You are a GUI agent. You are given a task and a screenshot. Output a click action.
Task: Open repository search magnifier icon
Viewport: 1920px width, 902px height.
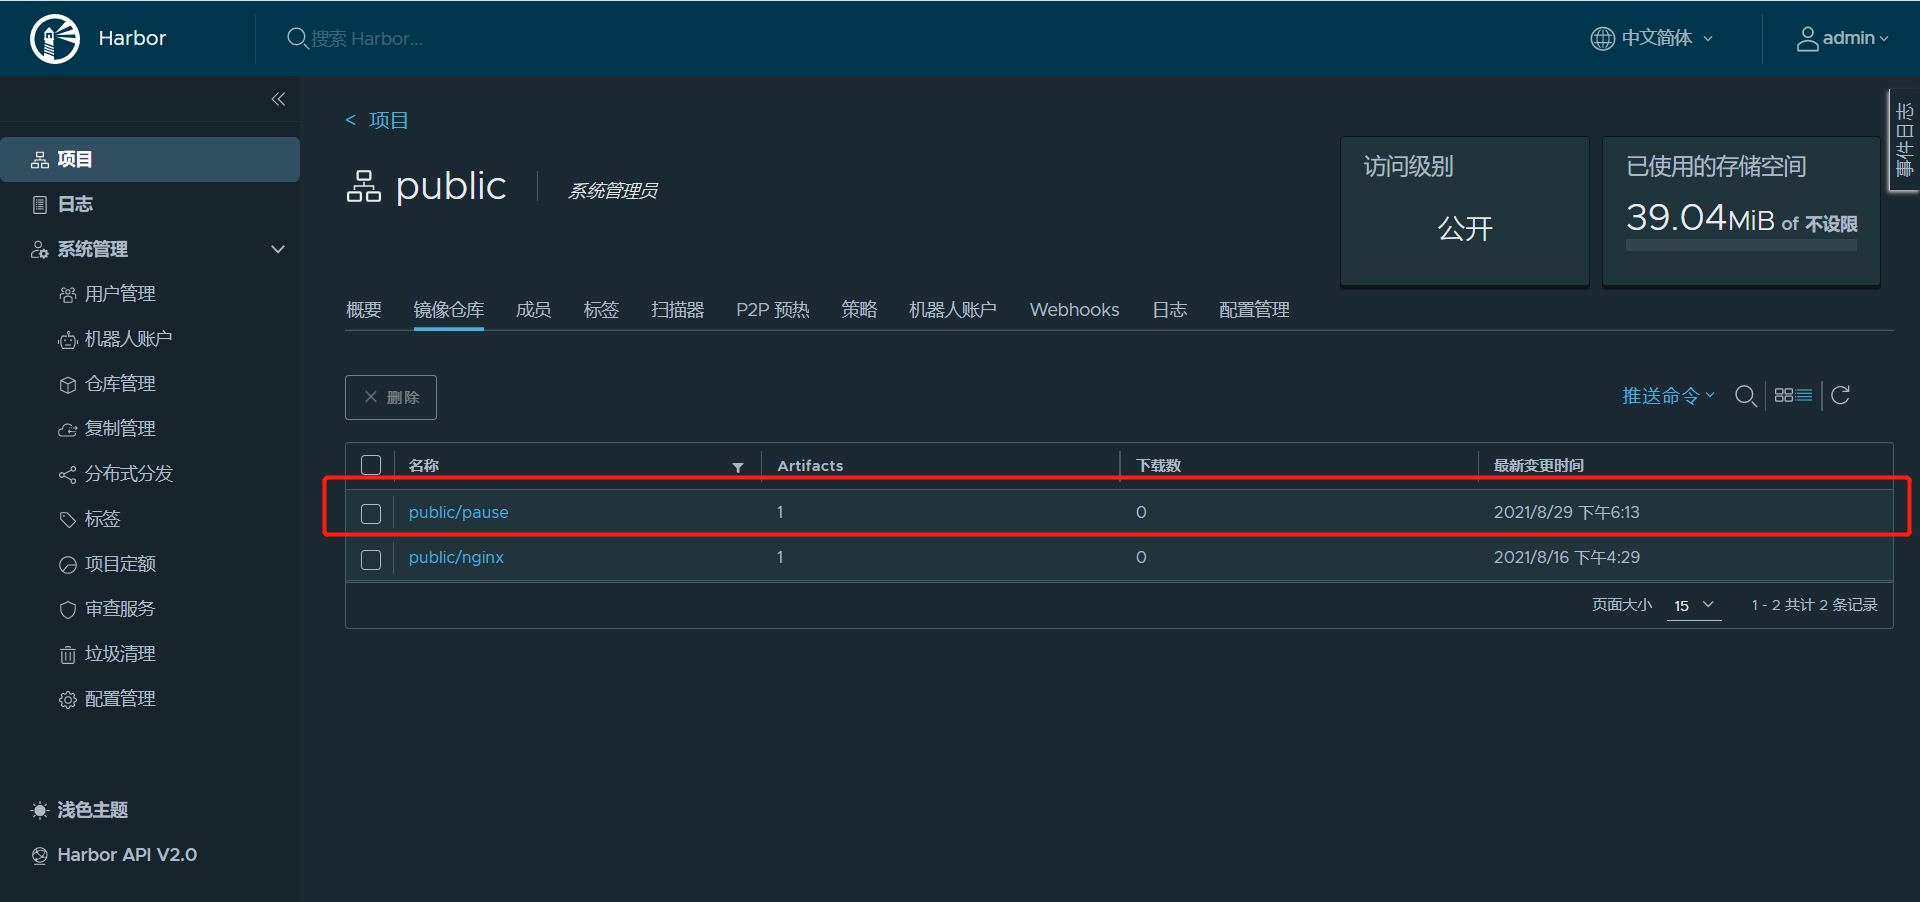(1745, 396)
